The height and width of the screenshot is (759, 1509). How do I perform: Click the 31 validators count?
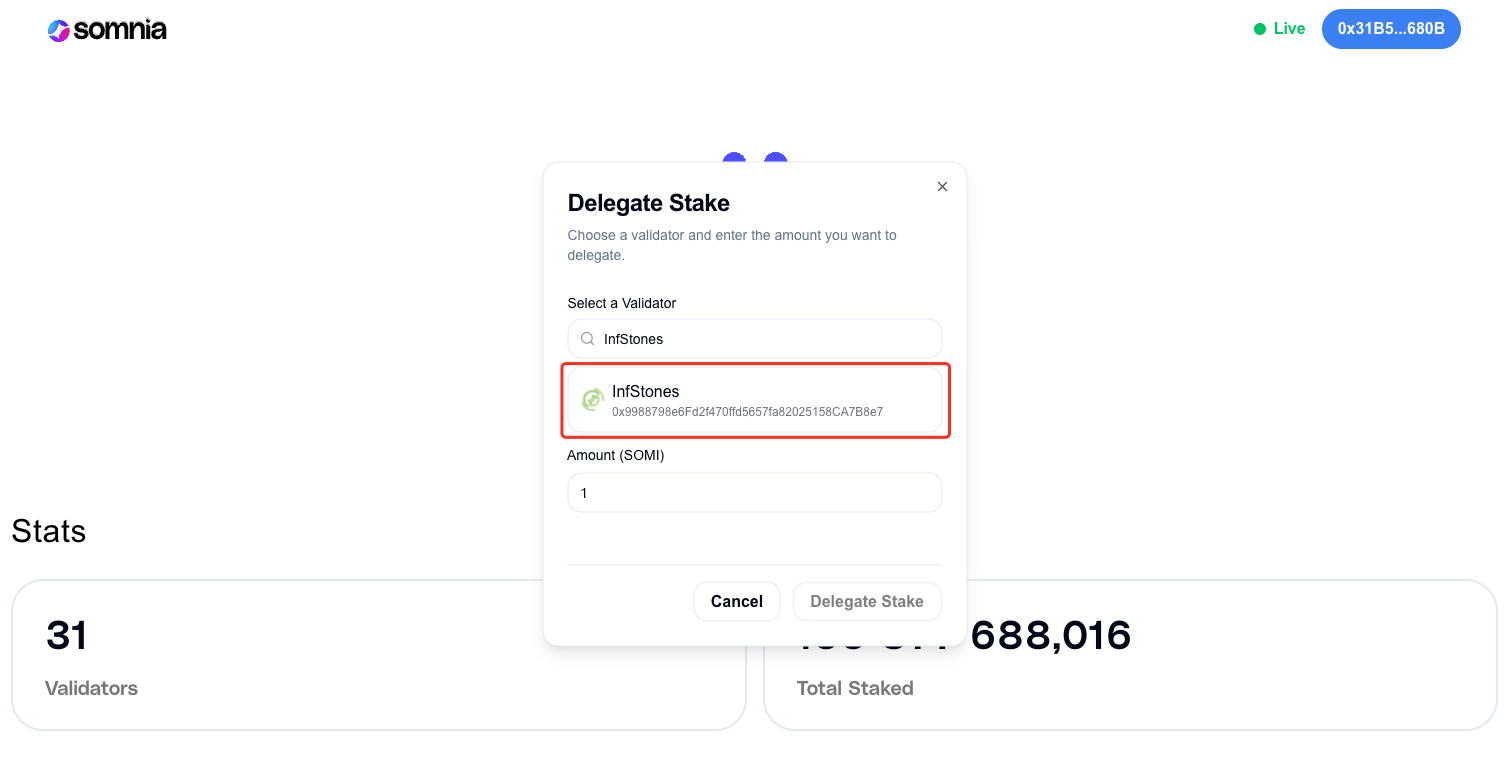(67, 636)
